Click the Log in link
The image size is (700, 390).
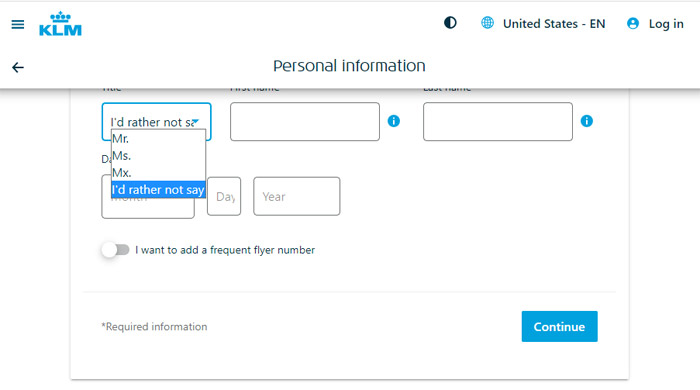click(666, 24)
